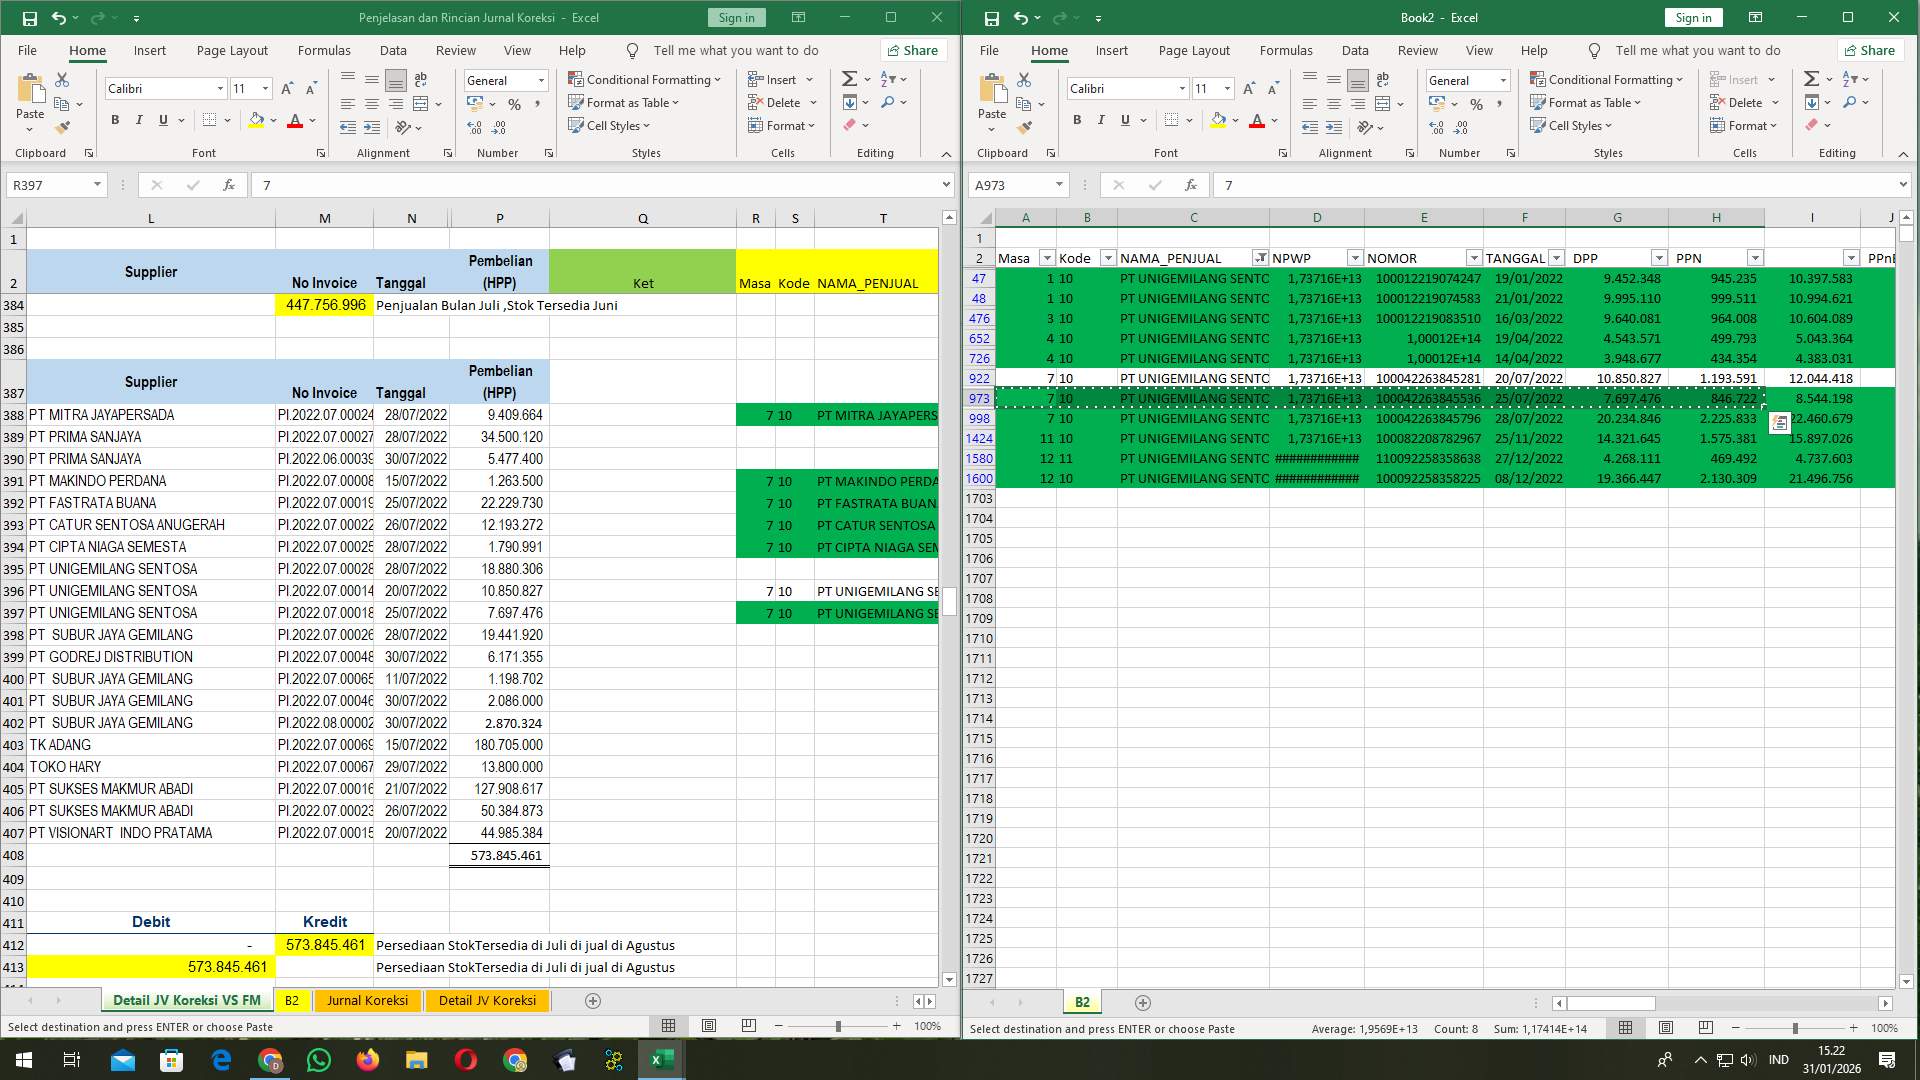Select the Fill Color bucket icon
1920x1080 pixels.
point(256,120)
